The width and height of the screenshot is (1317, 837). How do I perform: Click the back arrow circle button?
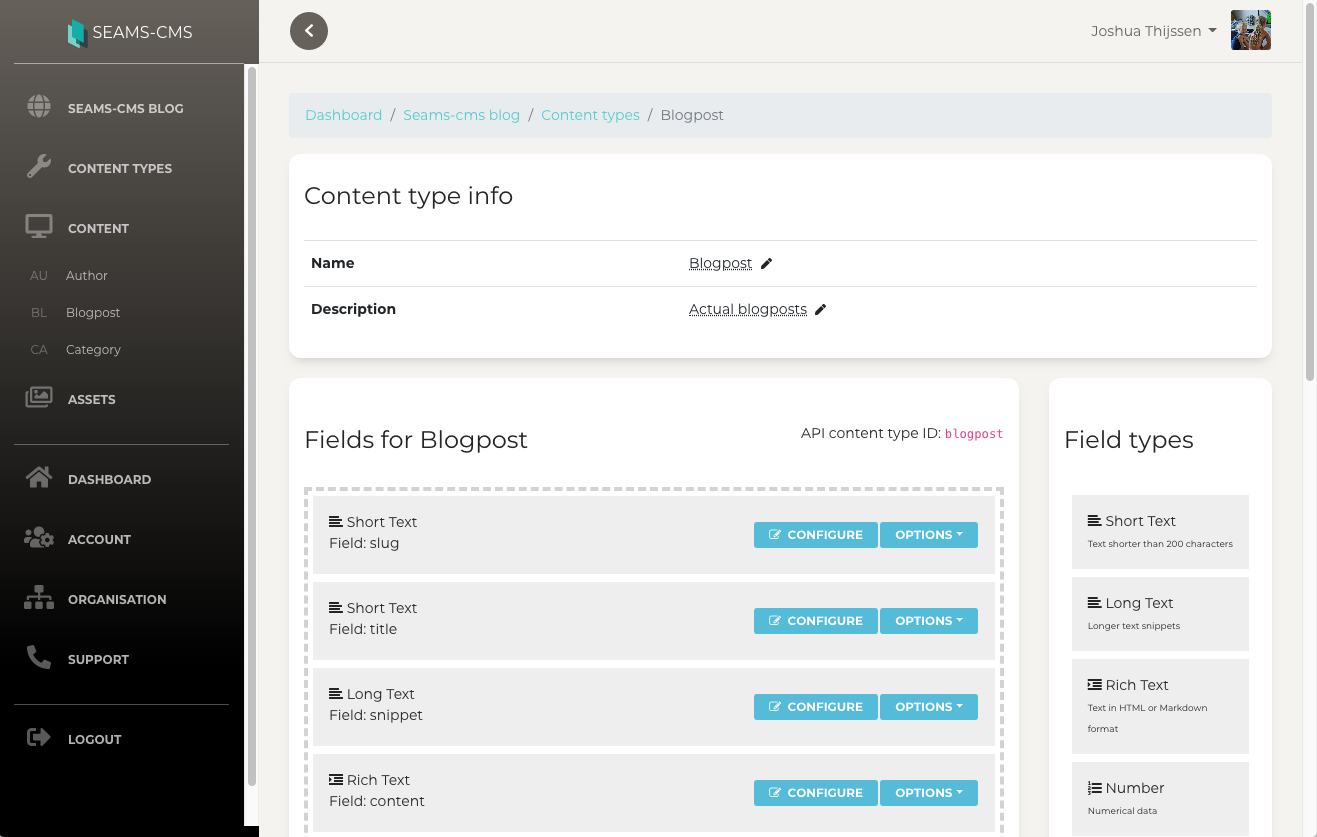[309, 31]
